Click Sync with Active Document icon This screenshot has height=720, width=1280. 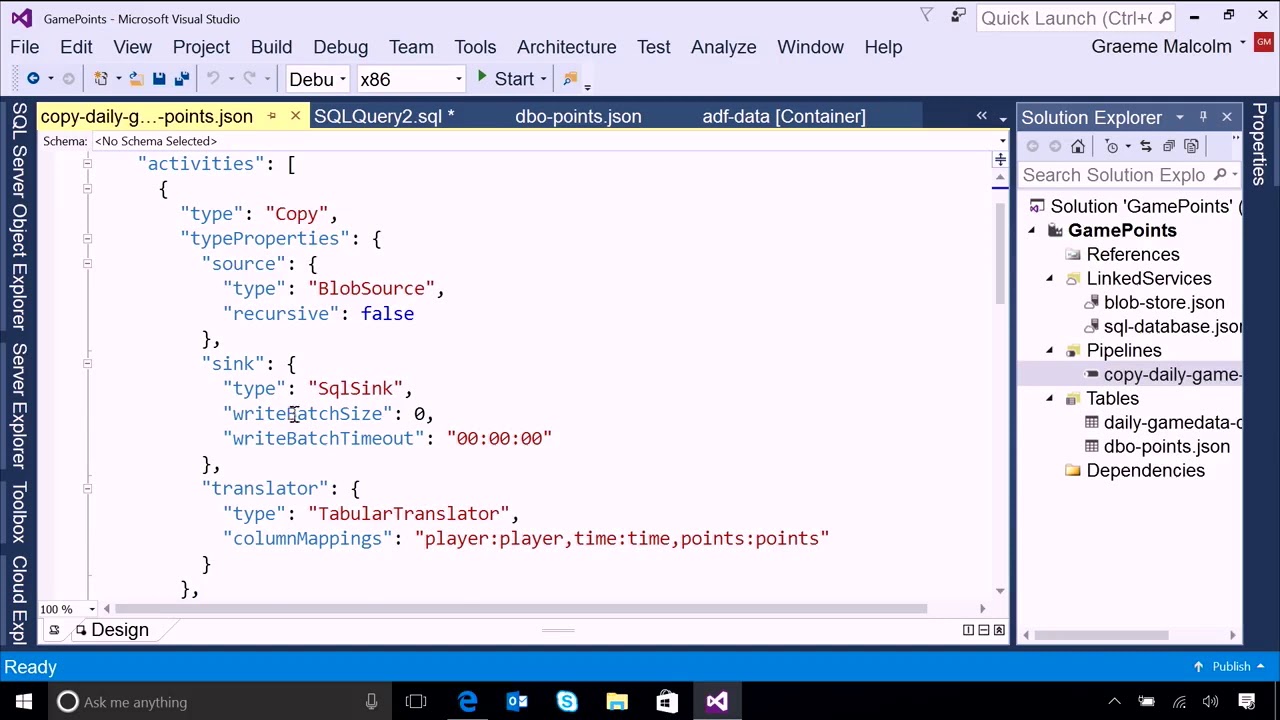point(1146,147)
